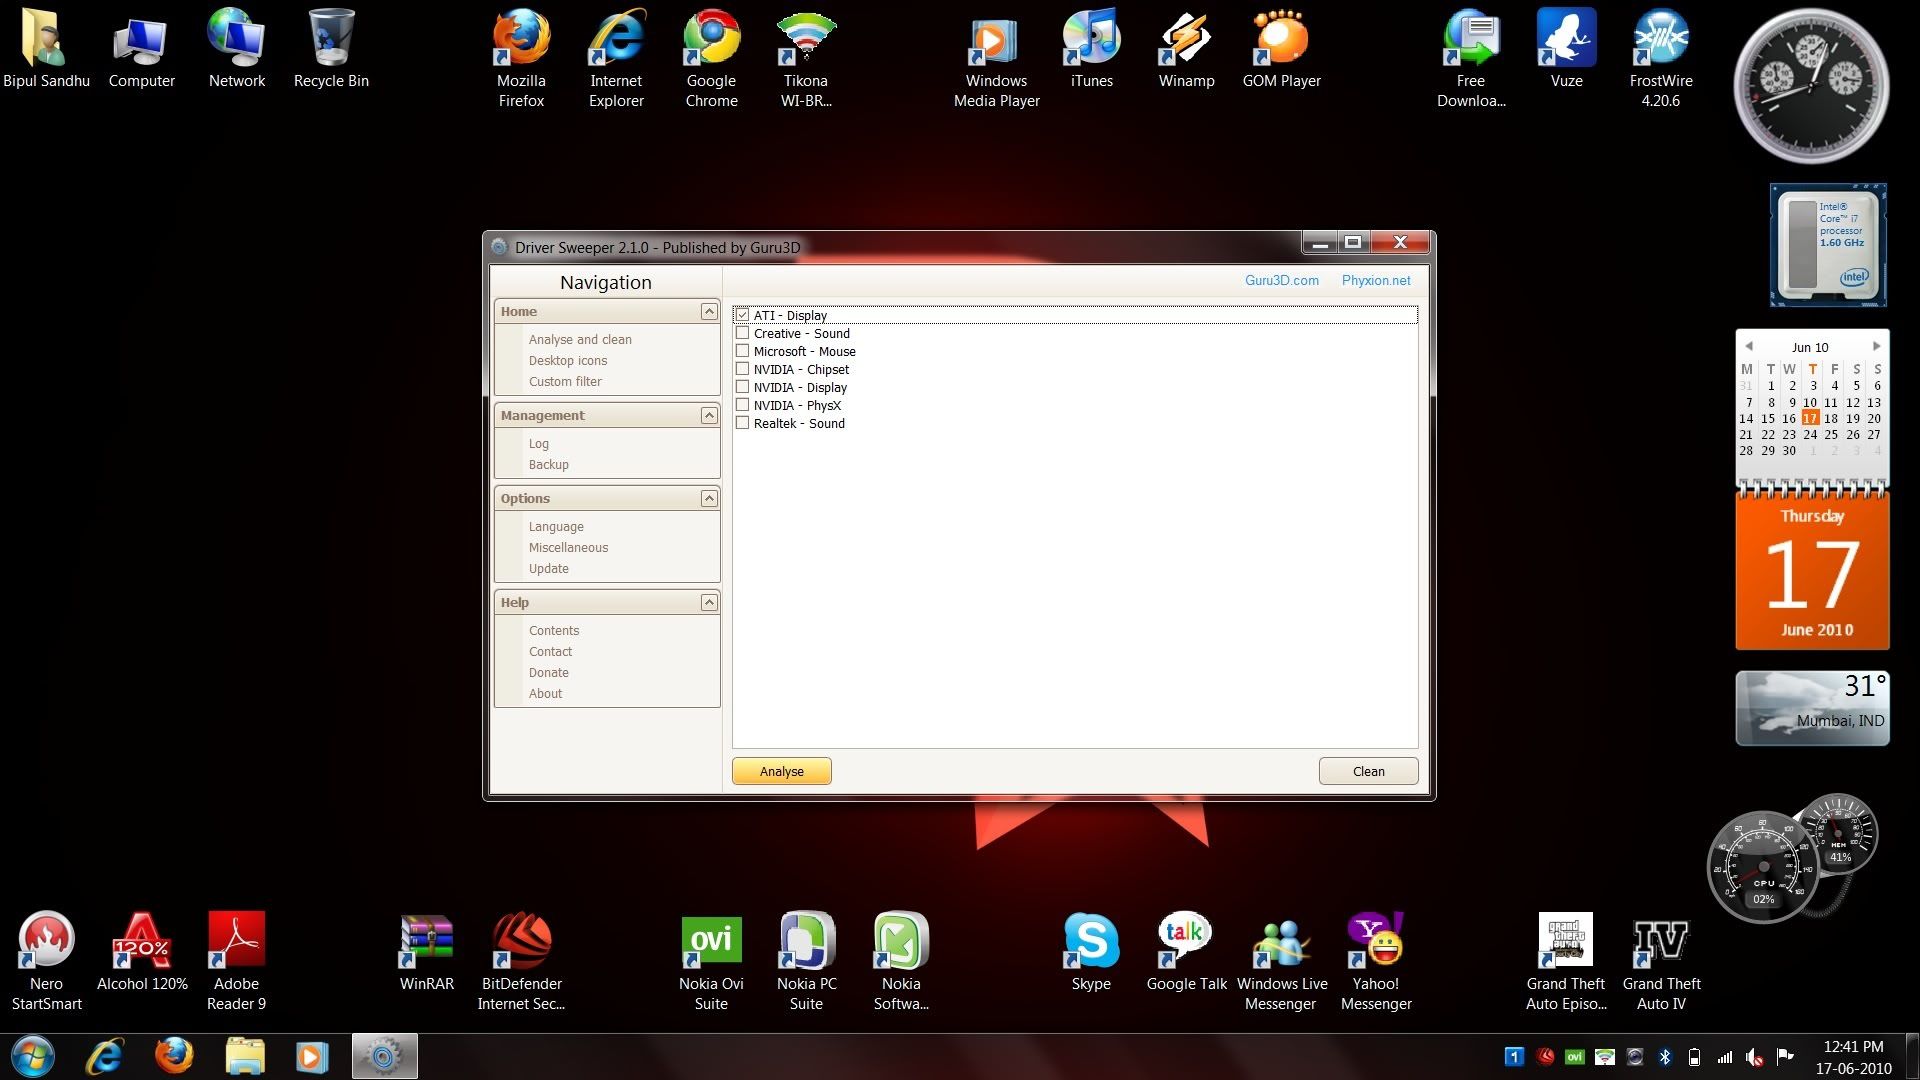The height and width of the screenshot is (1080, 1920).
Task: Open Mozilla Firefox desktop shortcut
Action: click(x=521, y=58)
